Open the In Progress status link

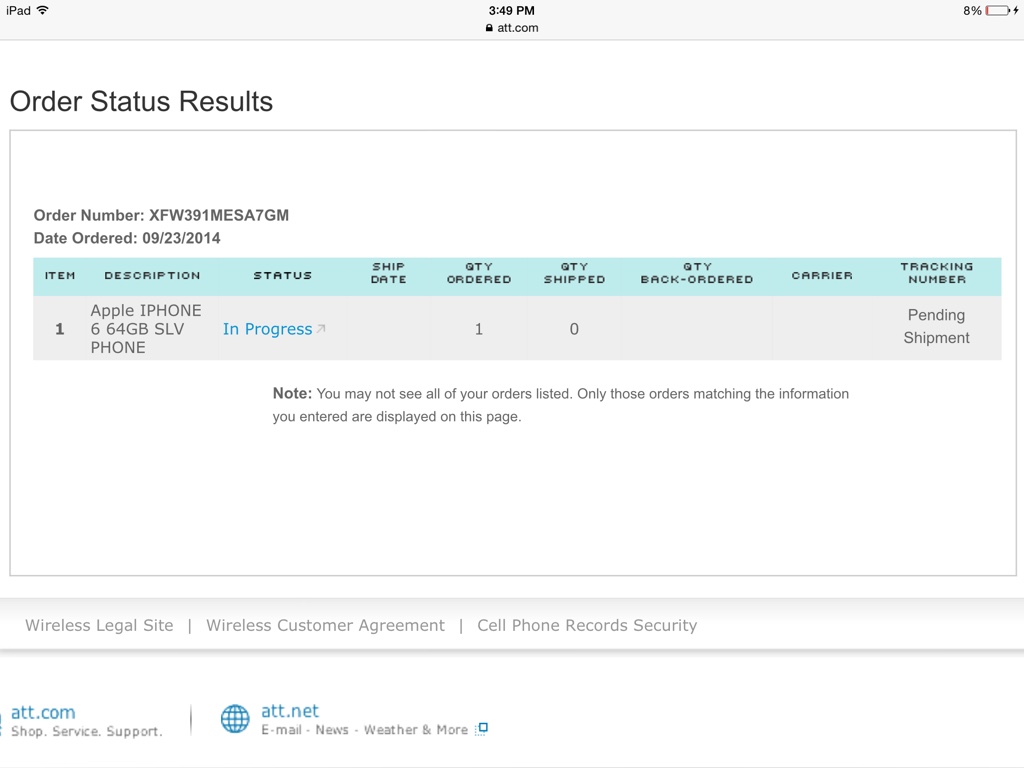click(x=267, y=329)
